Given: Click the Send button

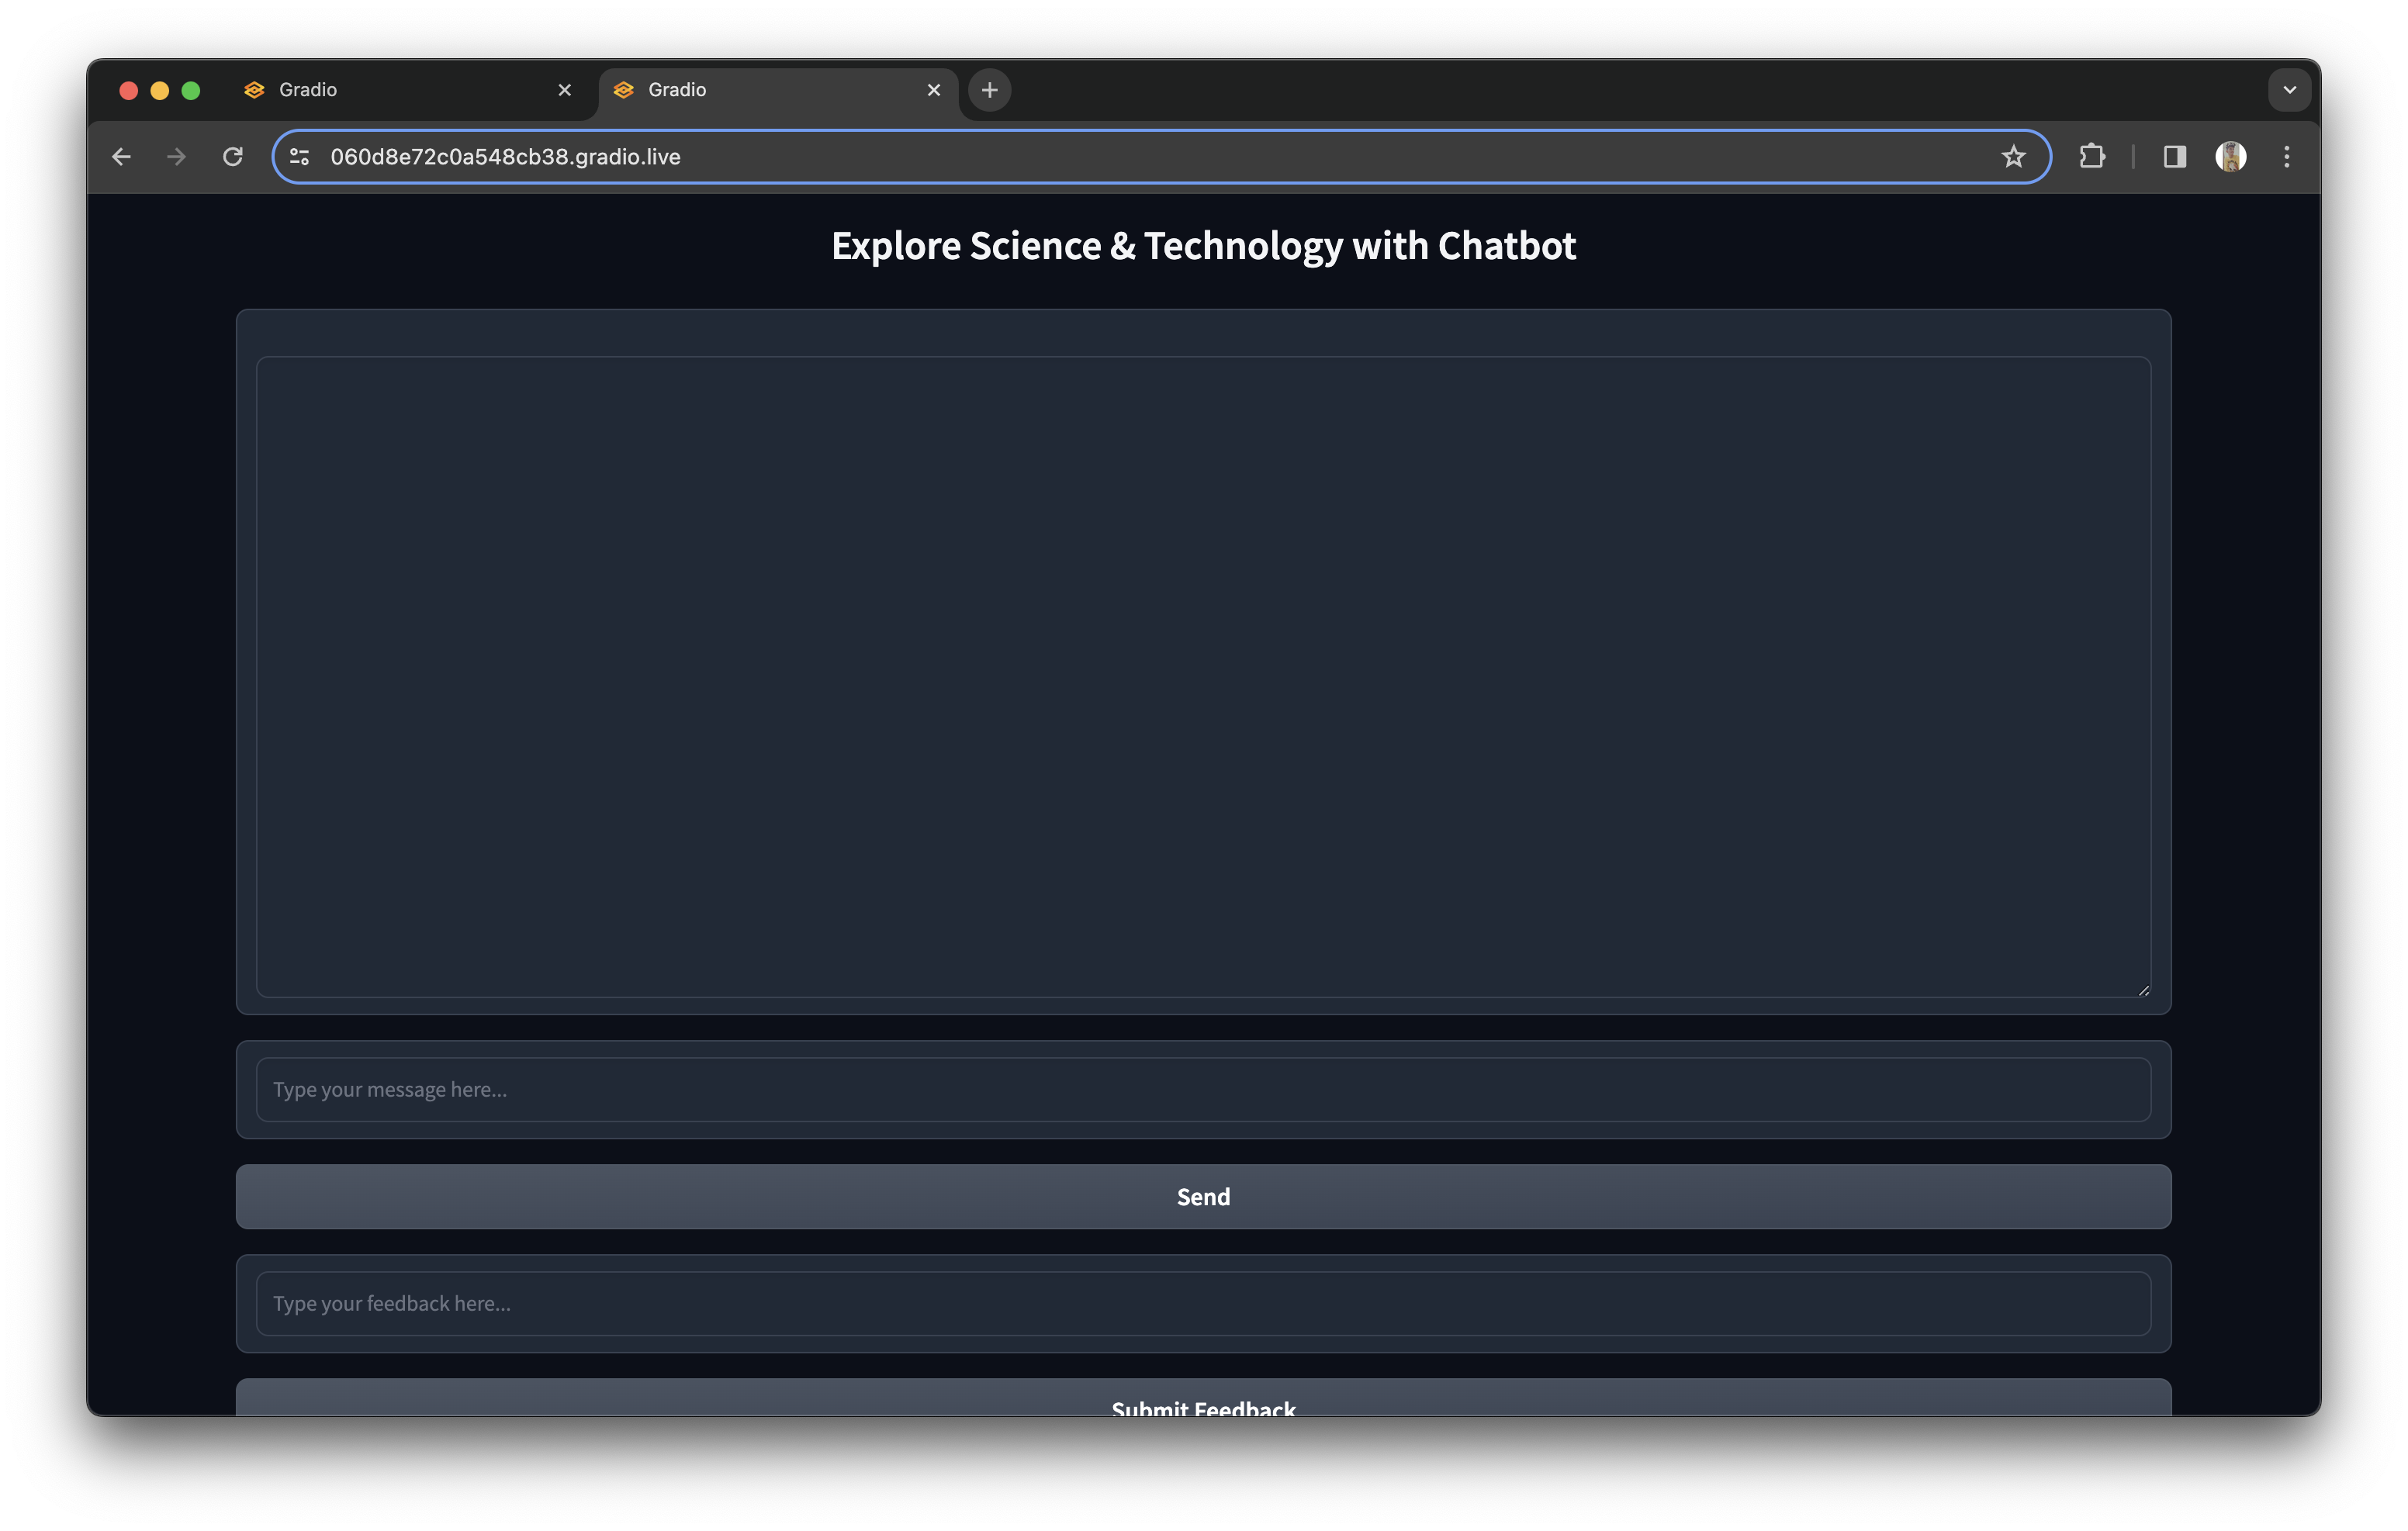Looking at the screenshot, I should tap(1204, 1197).
